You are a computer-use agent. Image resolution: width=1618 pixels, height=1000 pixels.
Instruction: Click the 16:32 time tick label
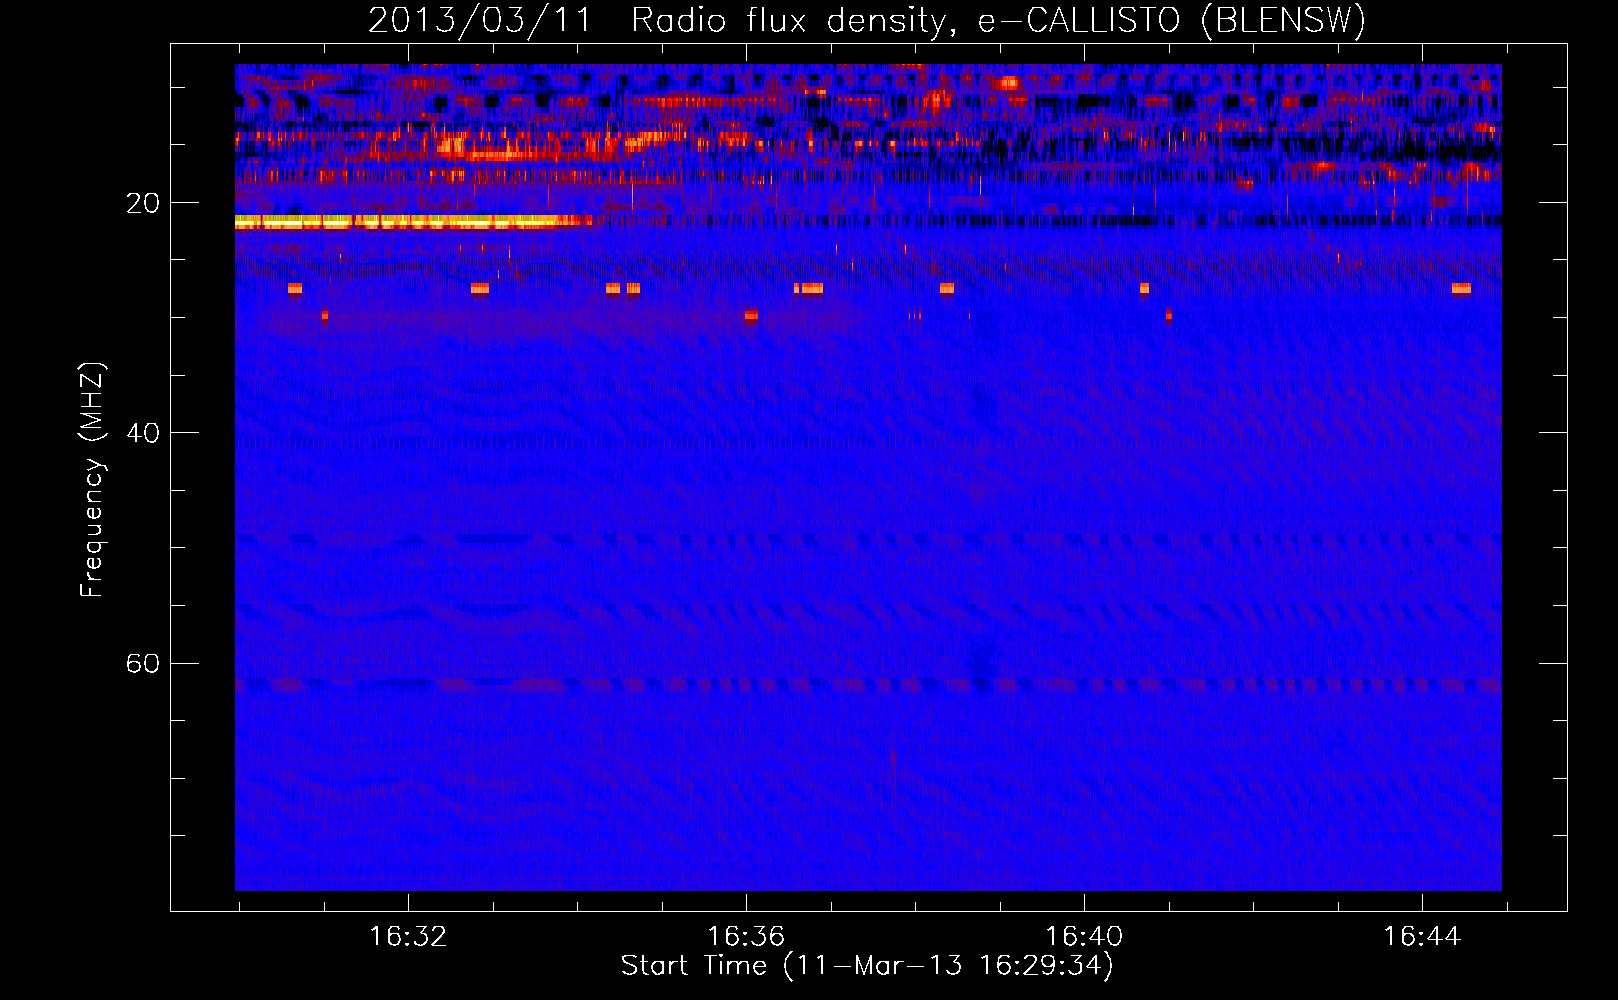click(408, 937)
